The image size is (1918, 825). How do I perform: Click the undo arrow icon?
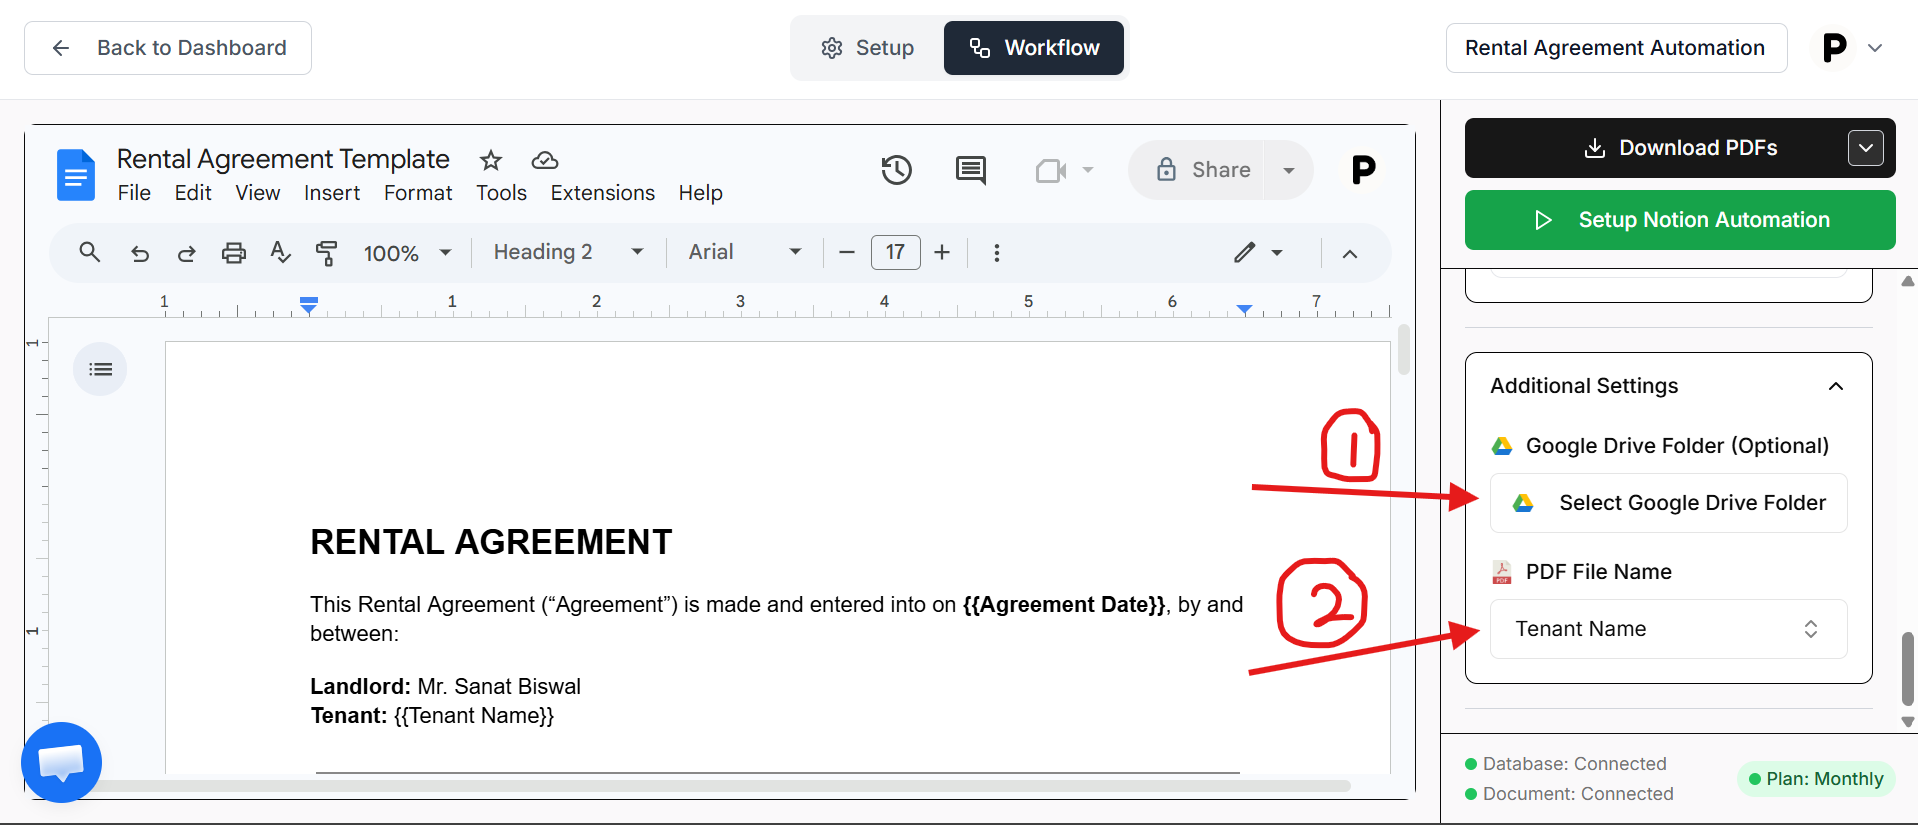click(x=140, y=253)
